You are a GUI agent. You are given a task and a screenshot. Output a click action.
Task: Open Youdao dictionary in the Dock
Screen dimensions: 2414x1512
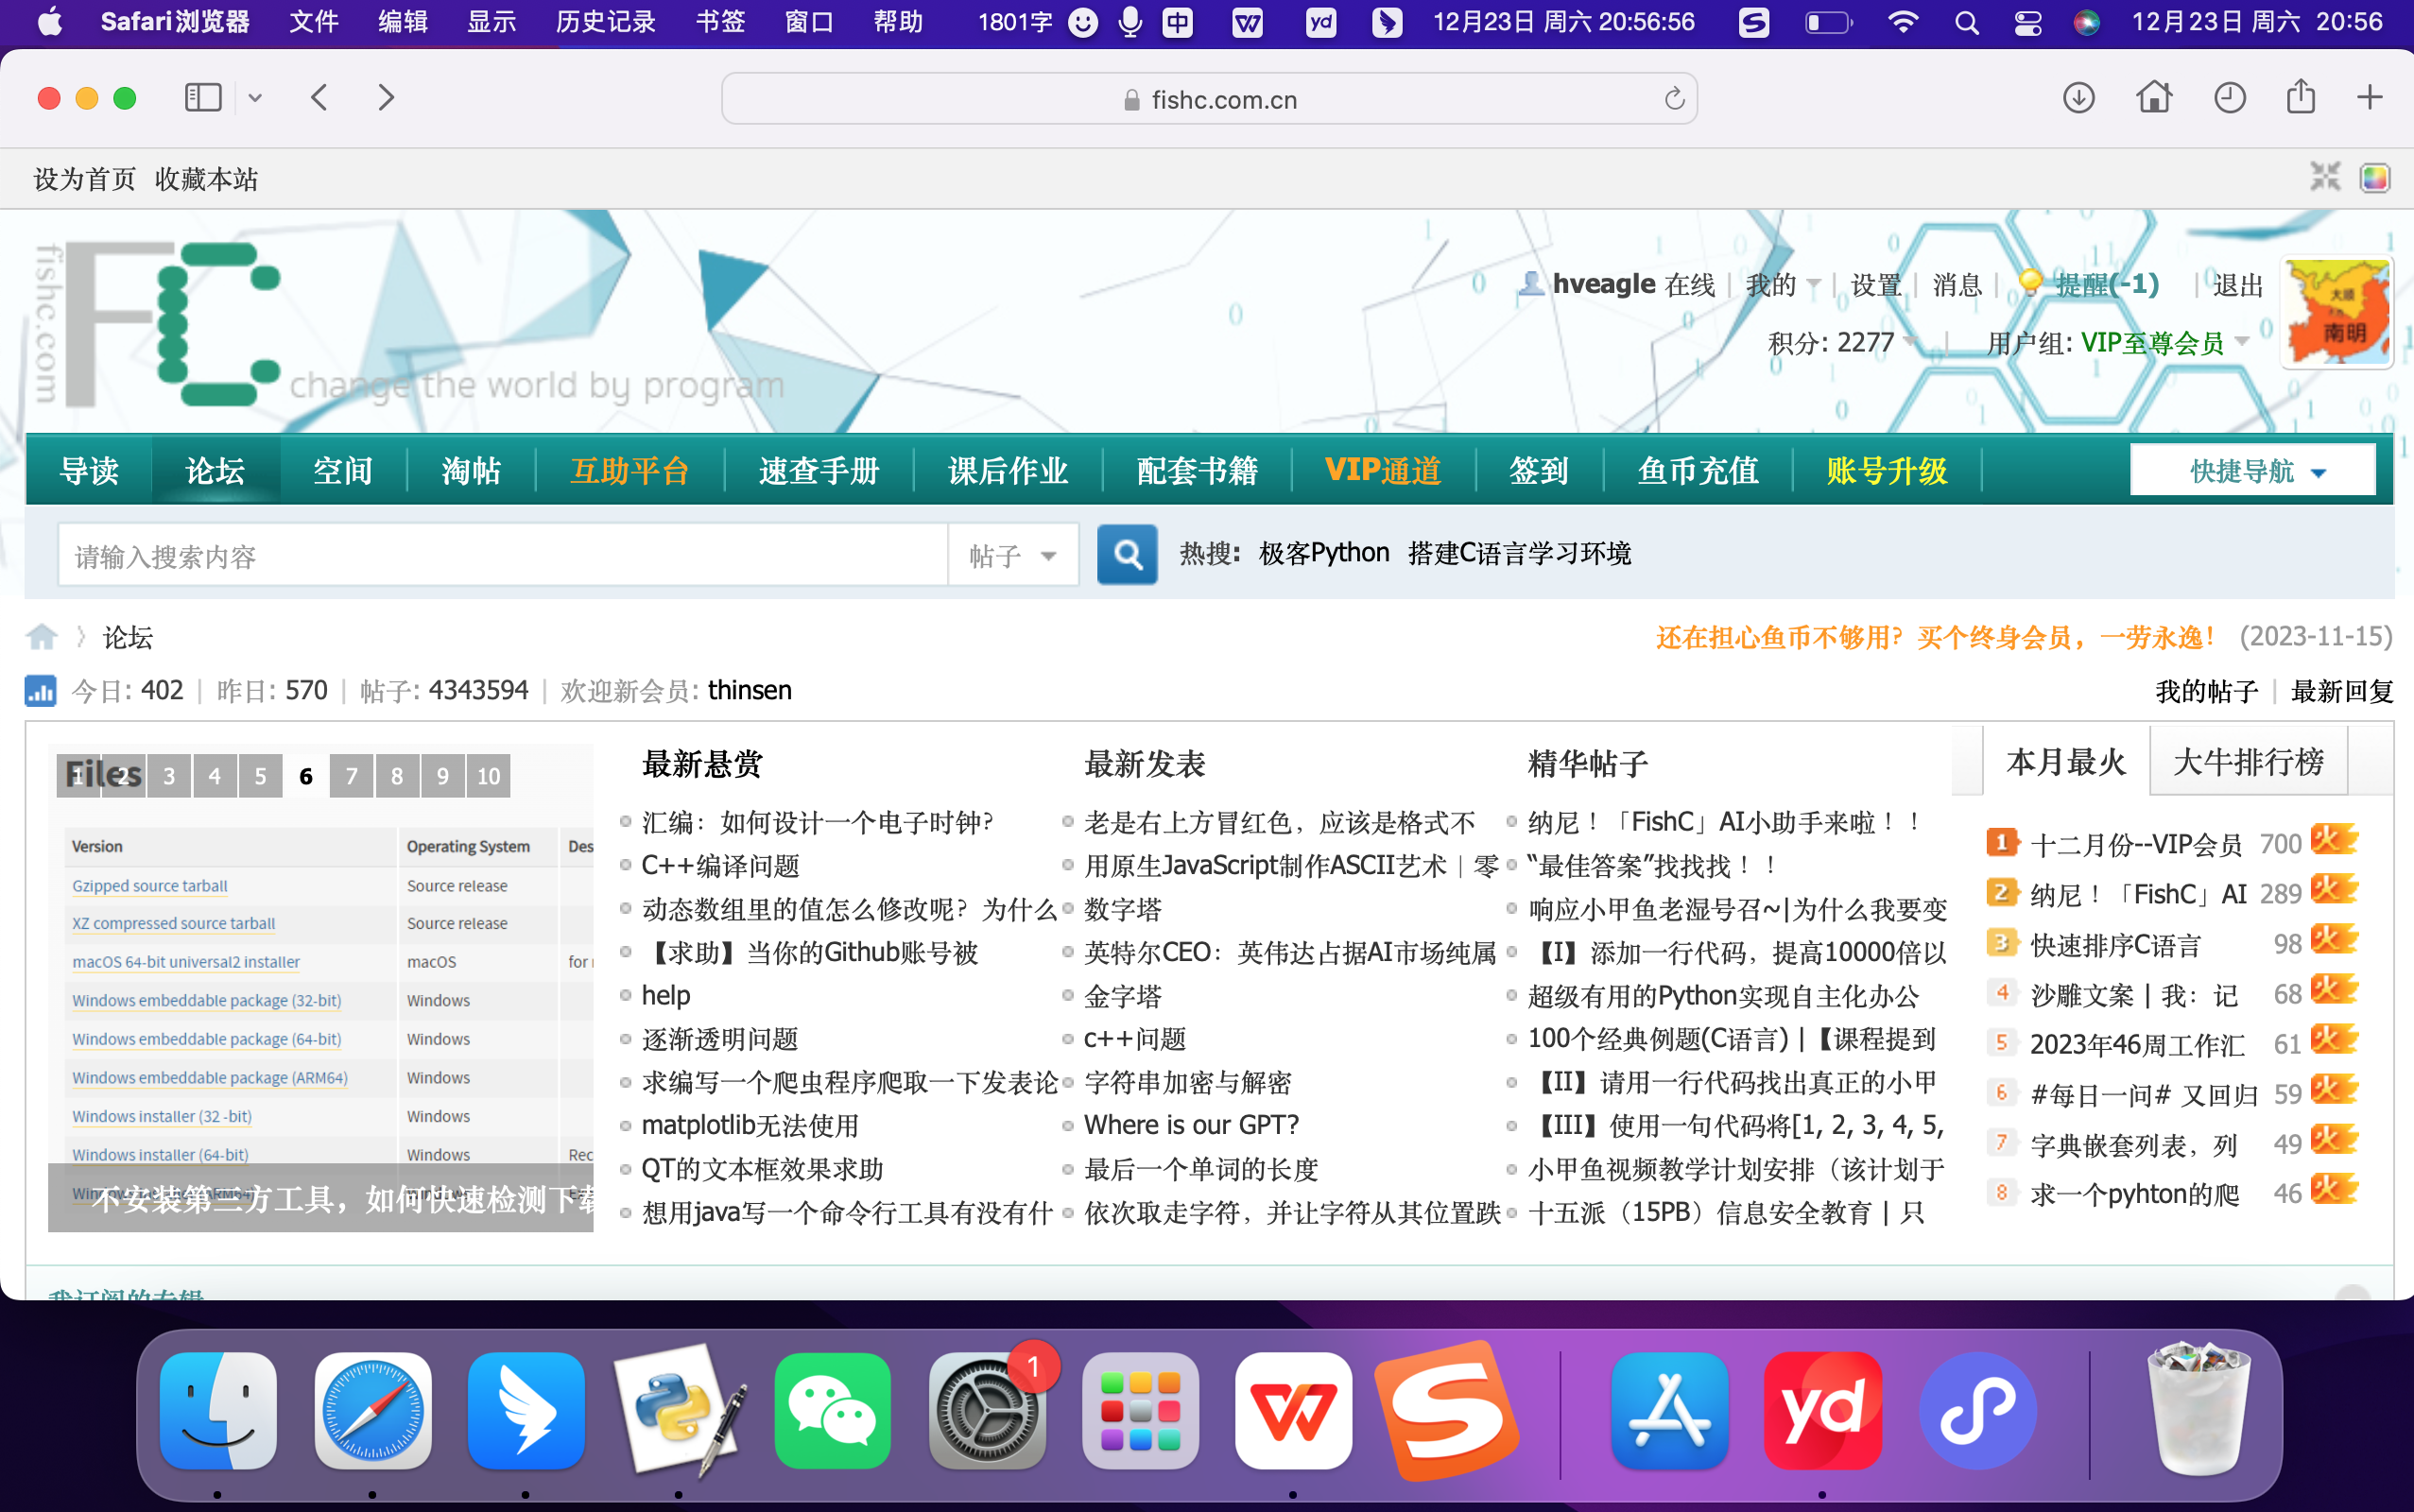(1823, 1411)
